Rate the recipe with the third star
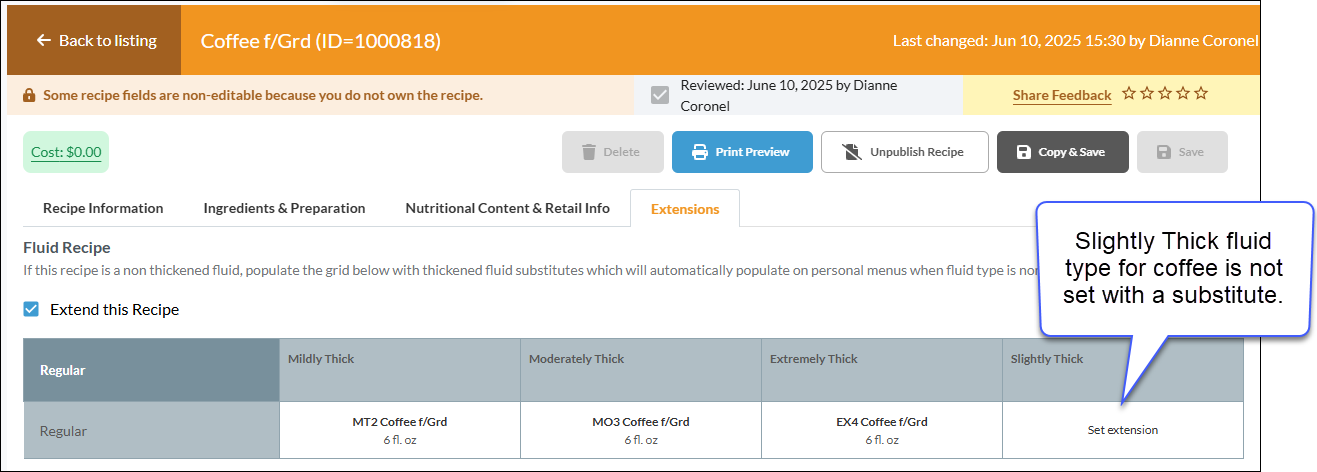The image size is (1317, 472). 1165,94
